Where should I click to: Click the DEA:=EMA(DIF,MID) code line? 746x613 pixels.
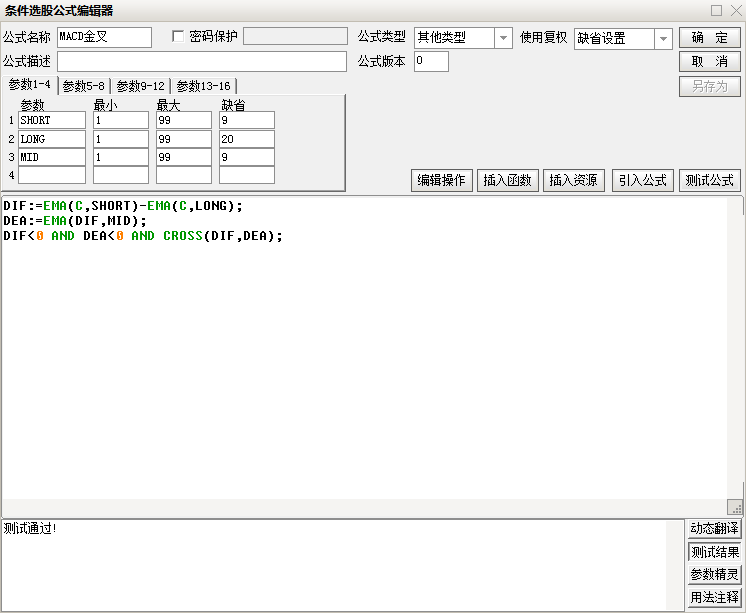point(75,221)
